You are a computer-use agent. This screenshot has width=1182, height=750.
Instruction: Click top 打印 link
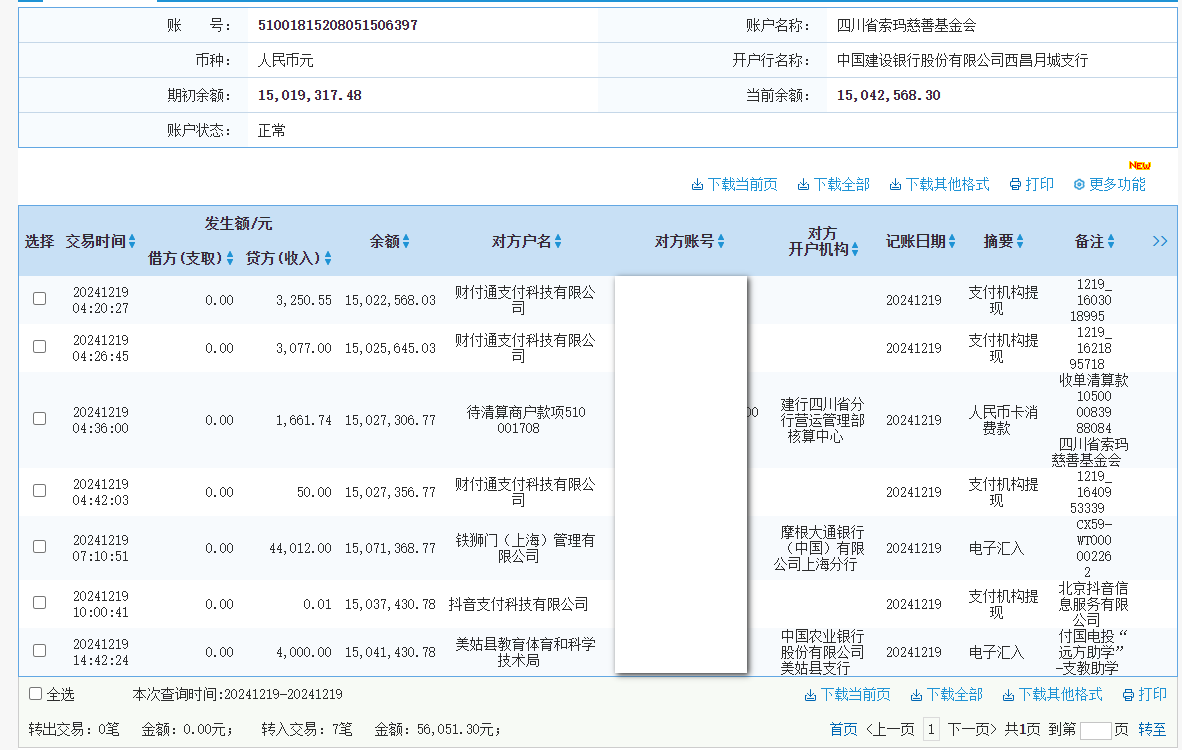coord(1032,185)
